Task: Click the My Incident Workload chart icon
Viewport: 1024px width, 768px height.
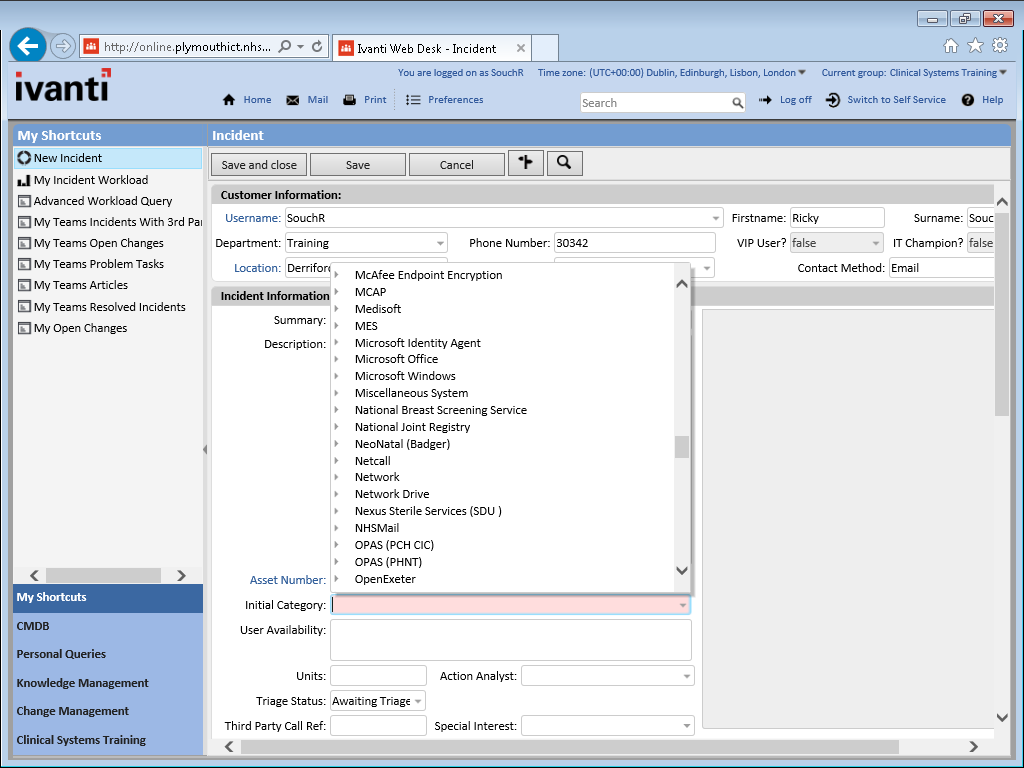Action: tap(24, 180)
